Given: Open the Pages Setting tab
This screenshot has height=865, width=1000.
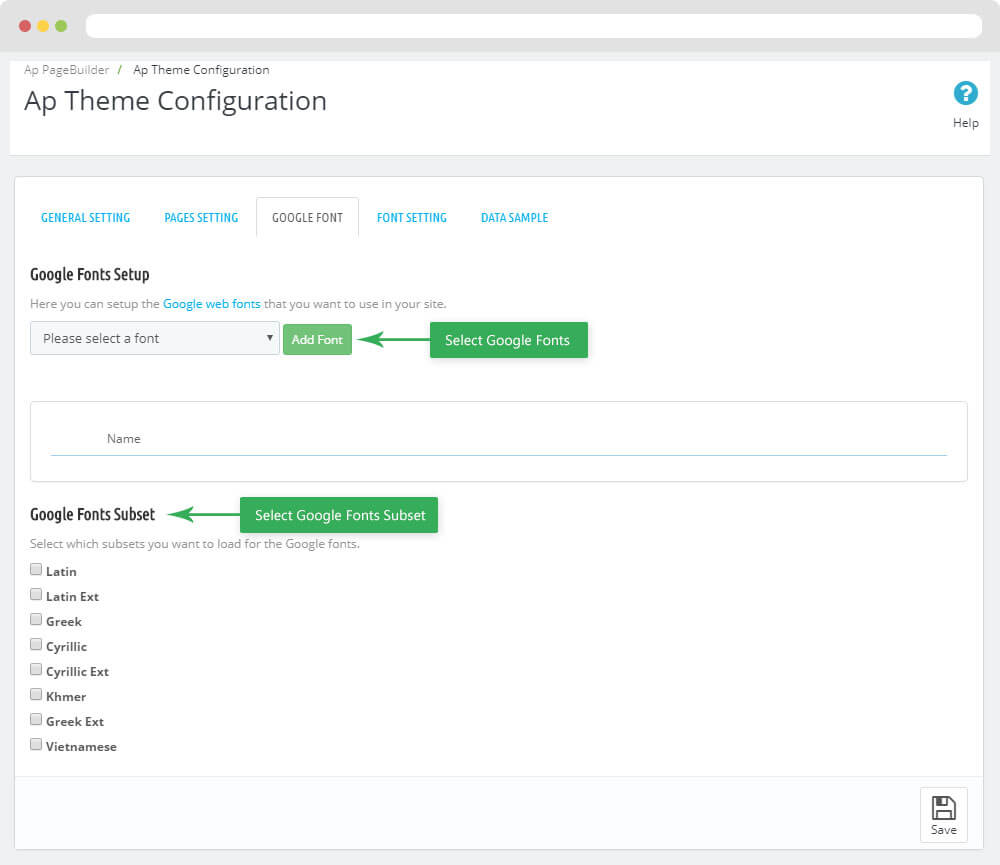Looking at the screenshot, I should click(x=201, y=218).
